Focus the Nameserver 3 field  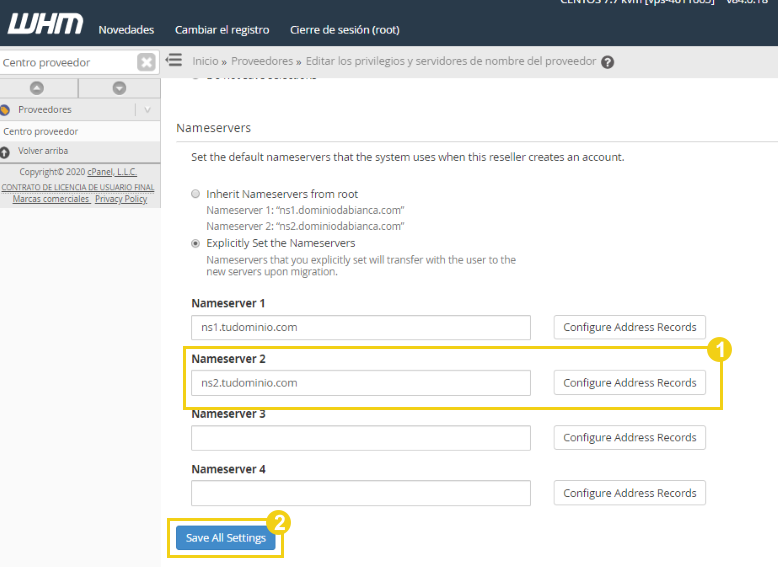tap(361, 438)
